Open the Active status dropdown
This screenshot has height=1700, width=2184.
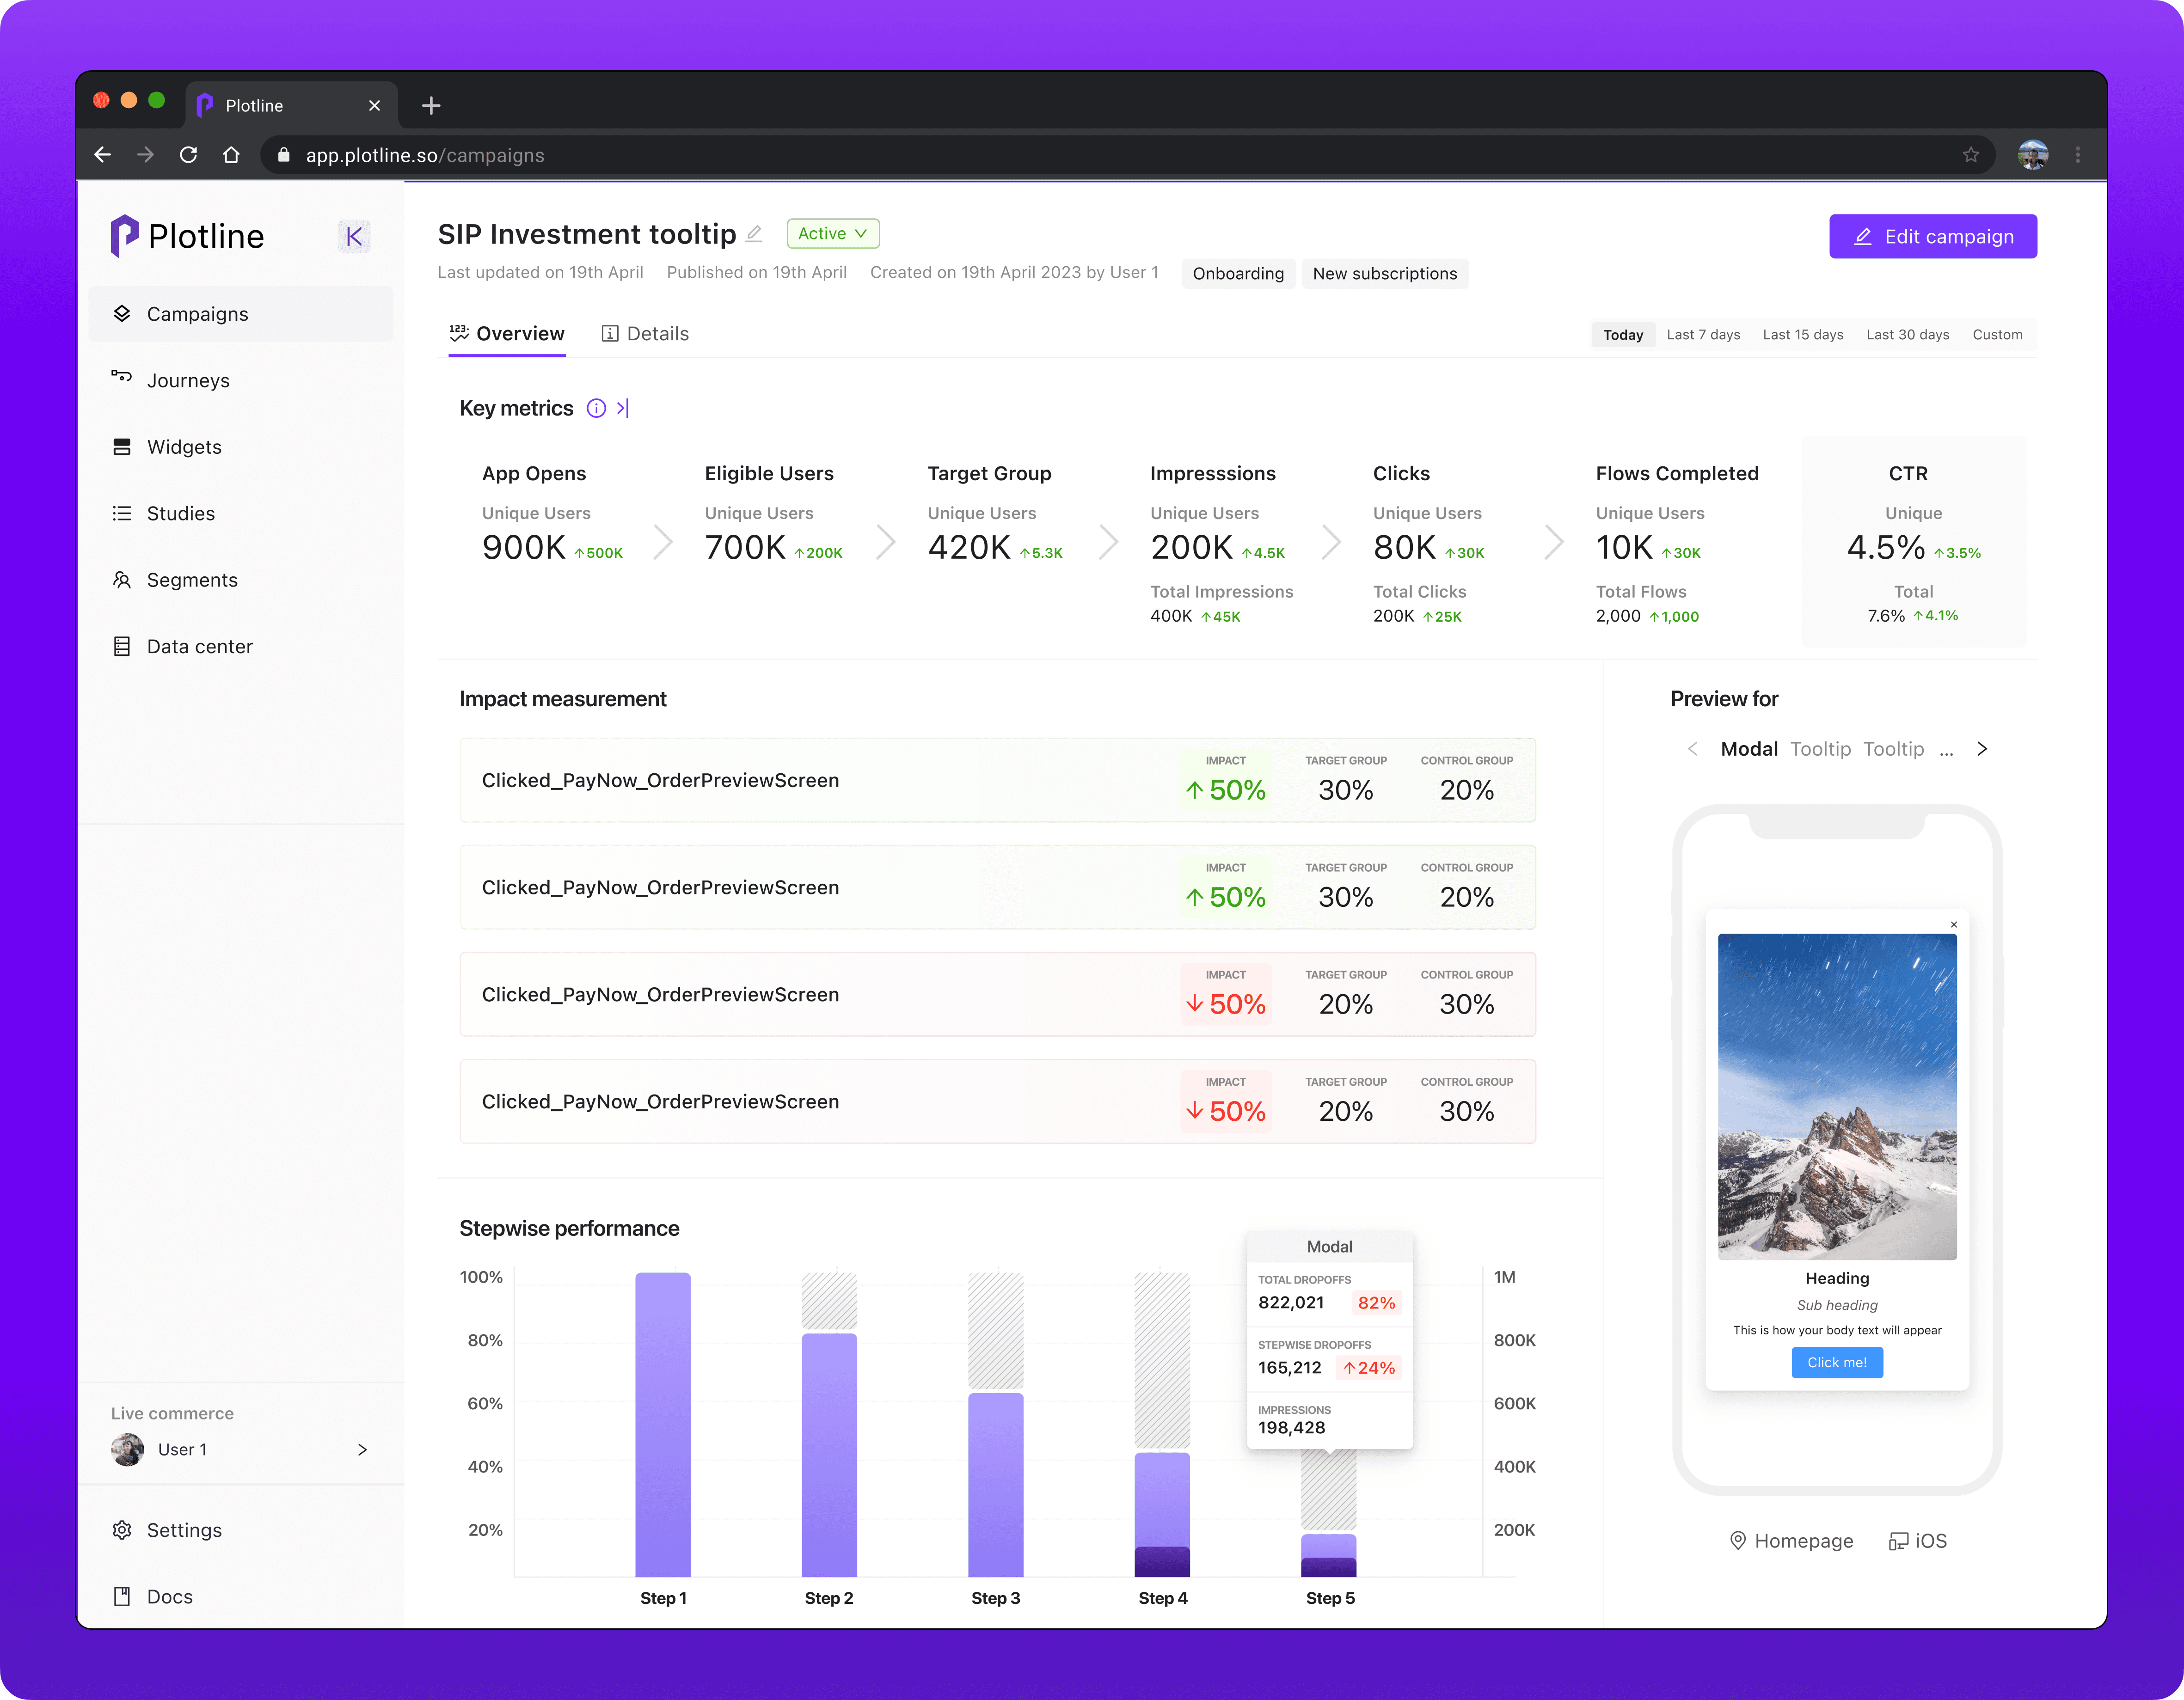coord(833,233)
